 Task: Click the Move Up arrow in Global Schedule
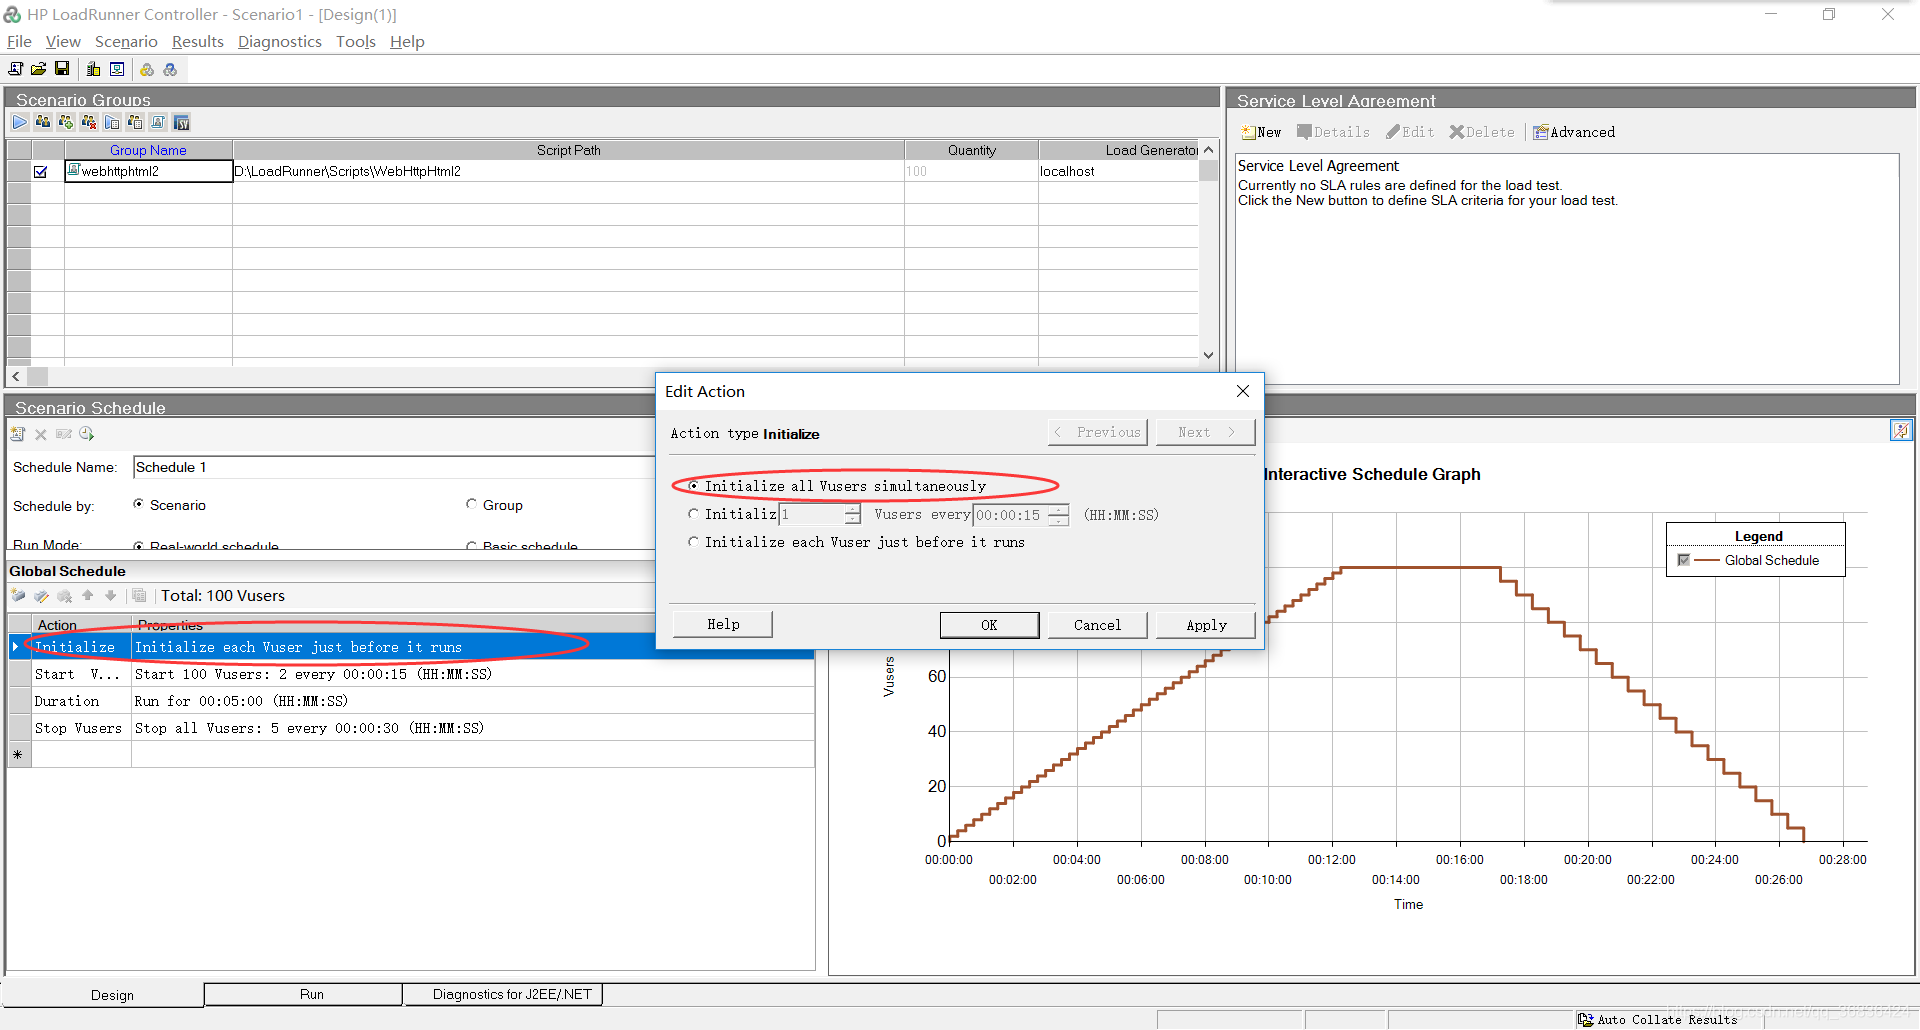[88, 596]
